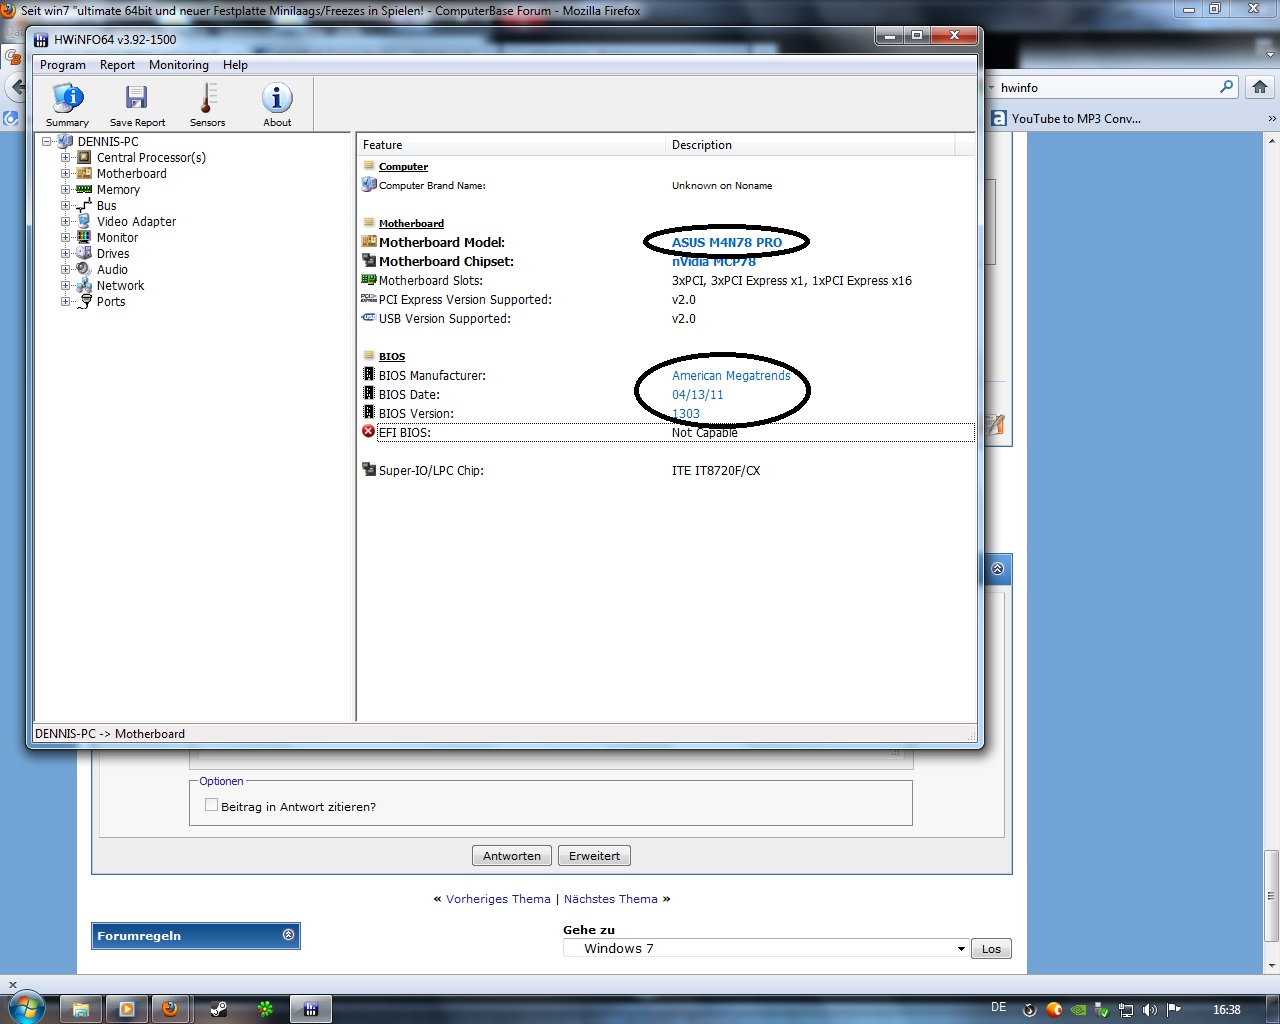Open the Report menu
The width and height of the screenshot is (1280, 1024).
[117, 65]
